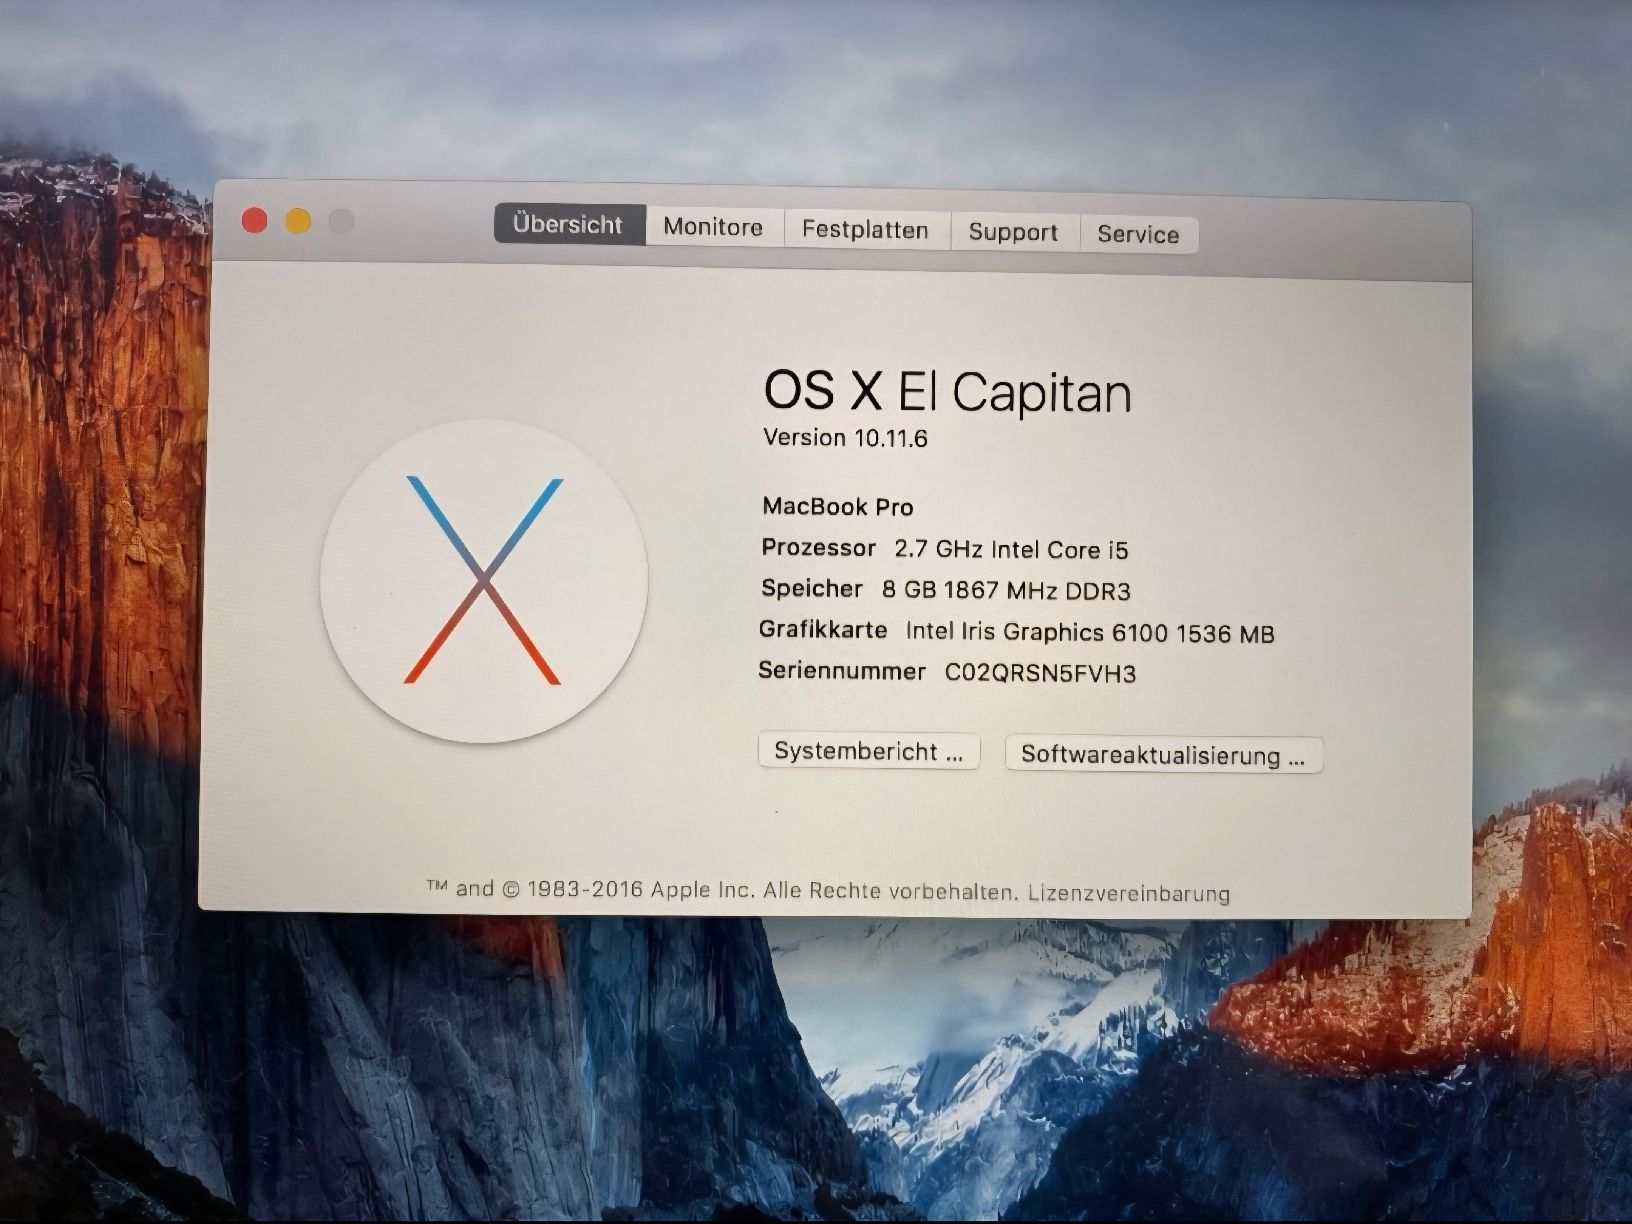1632x1224 pixels.
Task: Click memory value 8 GB 1867 MHz DDR3
Action: (x=1006, y=590)
